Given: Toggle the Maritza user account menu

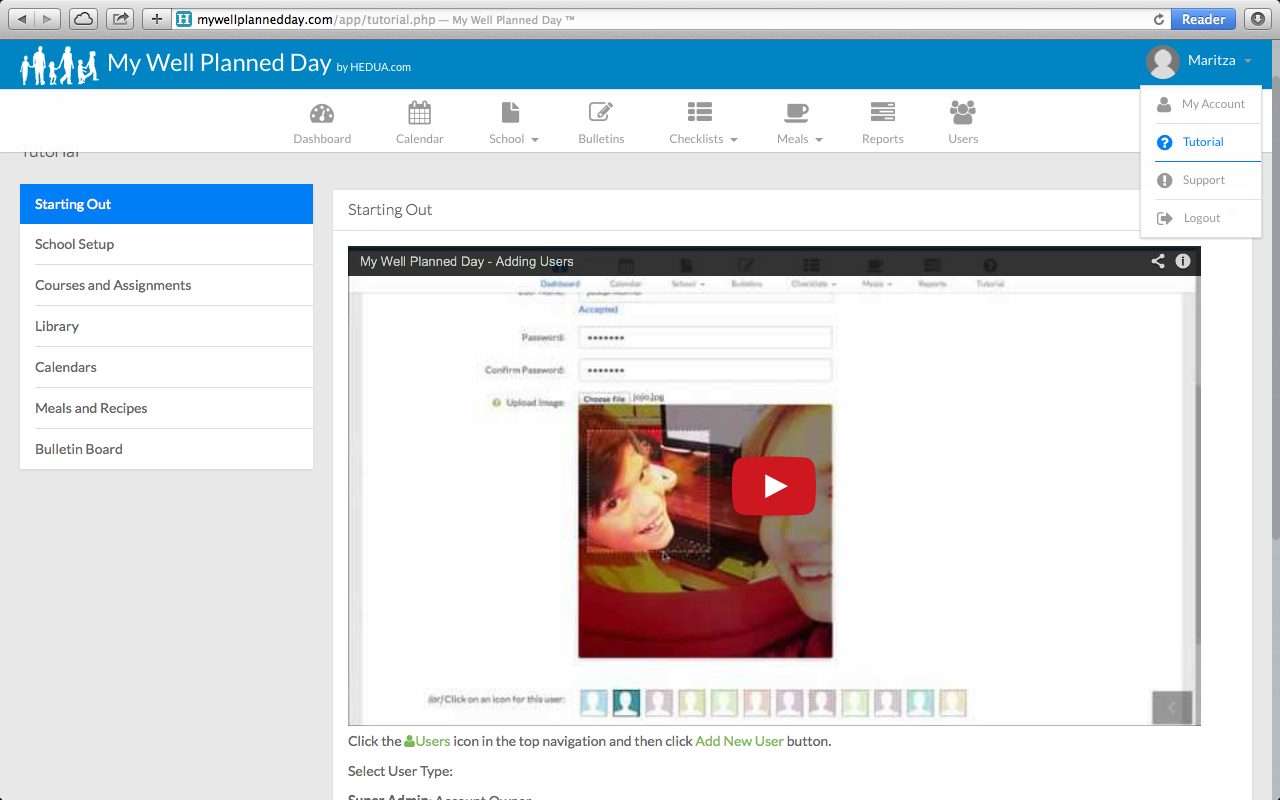Looking at the screenshot, I should coord(1219,61).
